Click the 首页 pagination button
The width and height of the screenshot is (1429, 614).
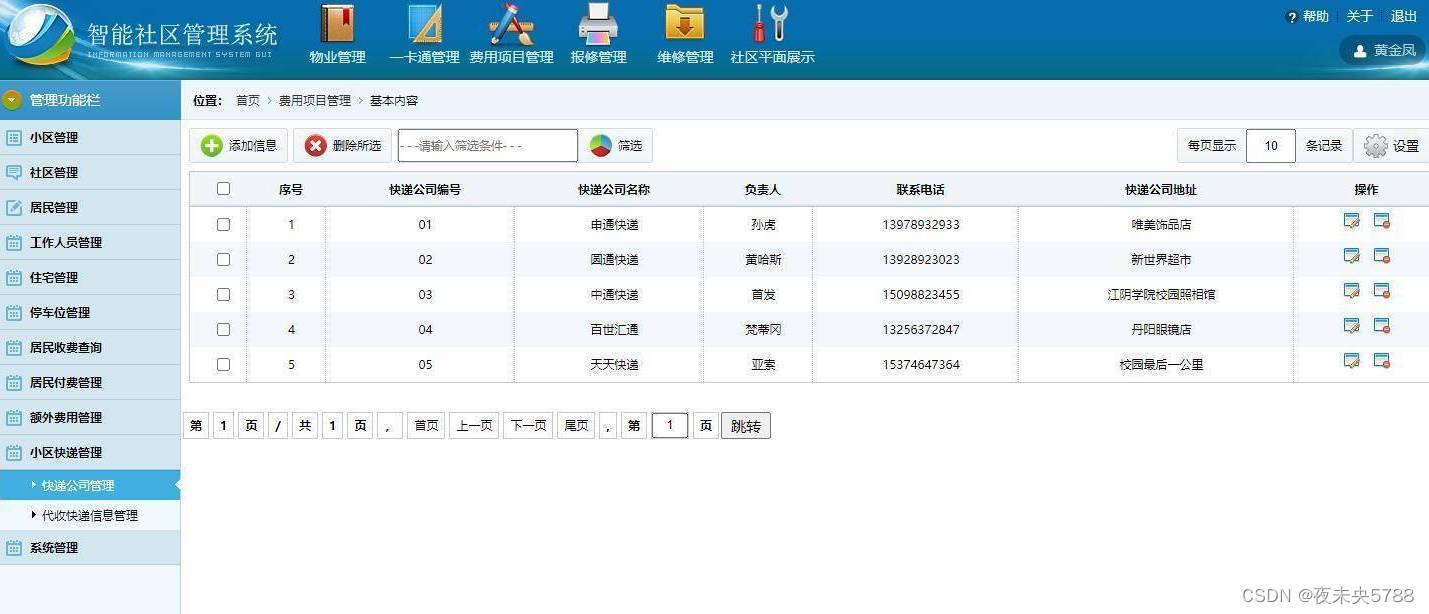426,426
